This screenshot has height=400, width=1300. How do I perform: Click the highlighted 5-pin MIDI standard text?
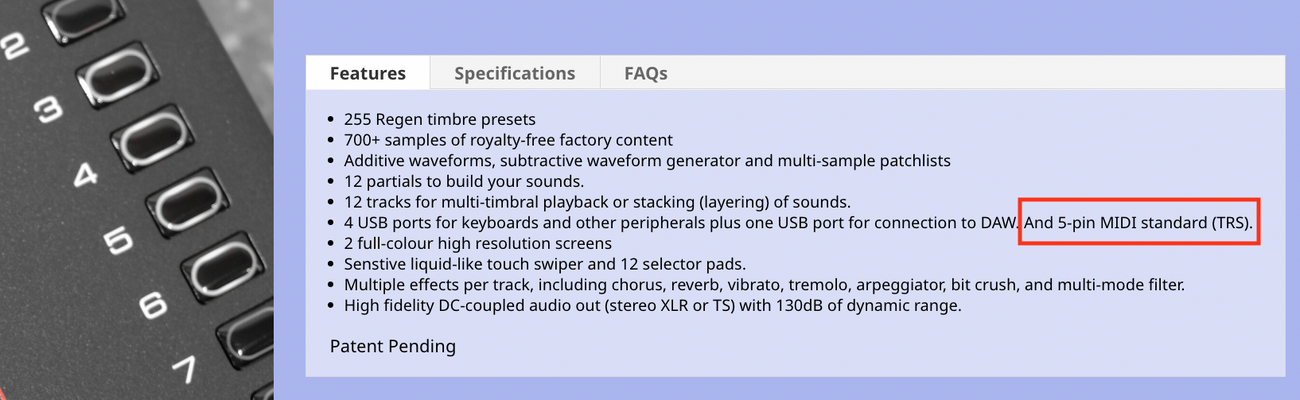(x=1139, y=222)
